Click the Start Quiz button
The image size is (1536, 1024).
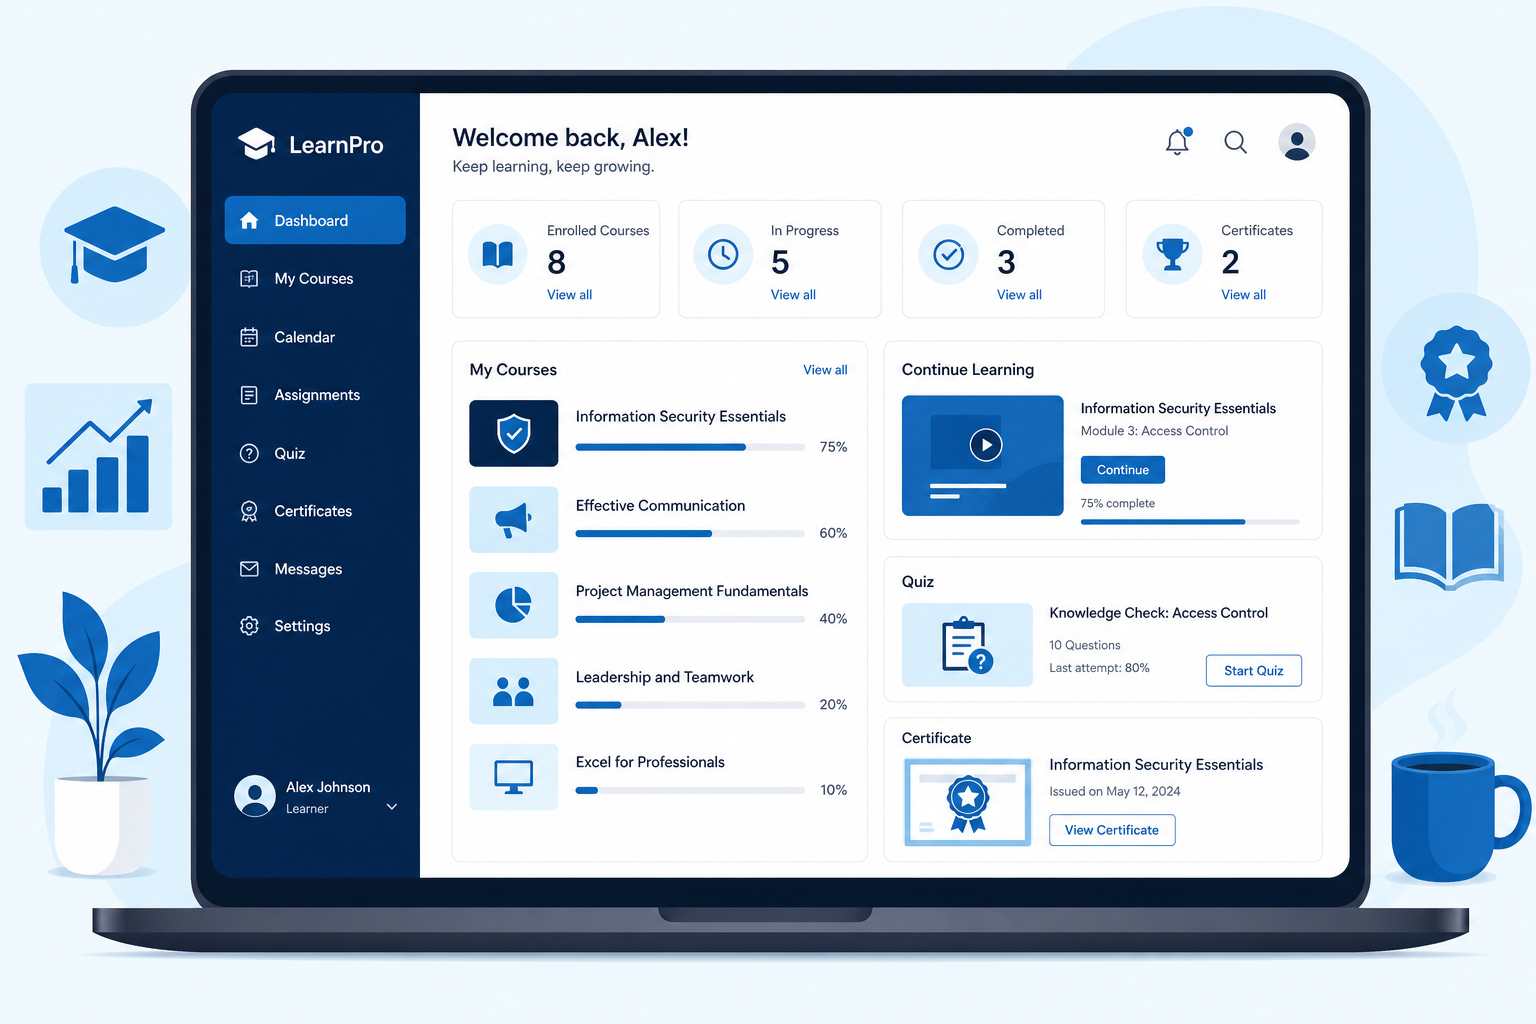point(1254,671)
